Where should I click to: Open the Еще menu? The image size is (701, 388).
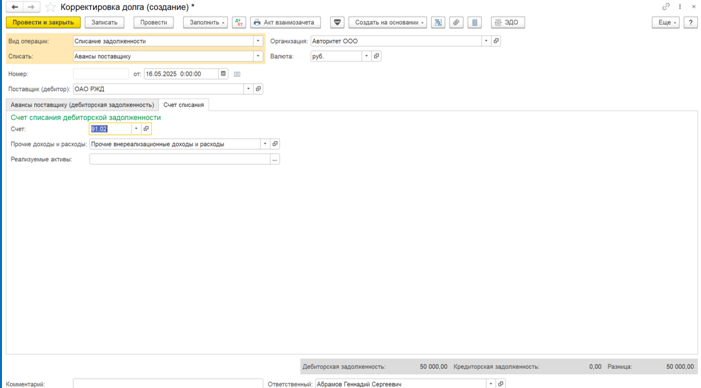(x=666, y=22)
